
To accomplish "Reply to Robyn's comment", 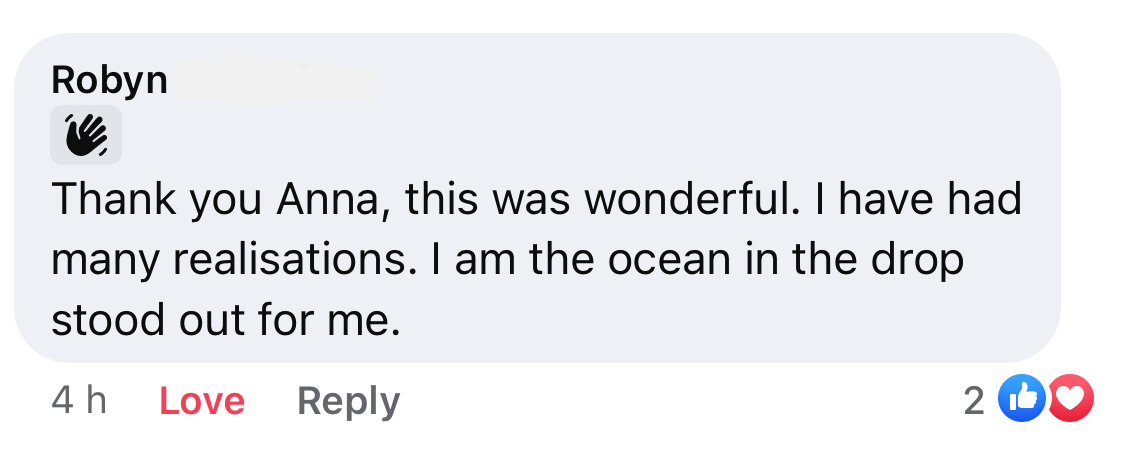I will (348, 401).
